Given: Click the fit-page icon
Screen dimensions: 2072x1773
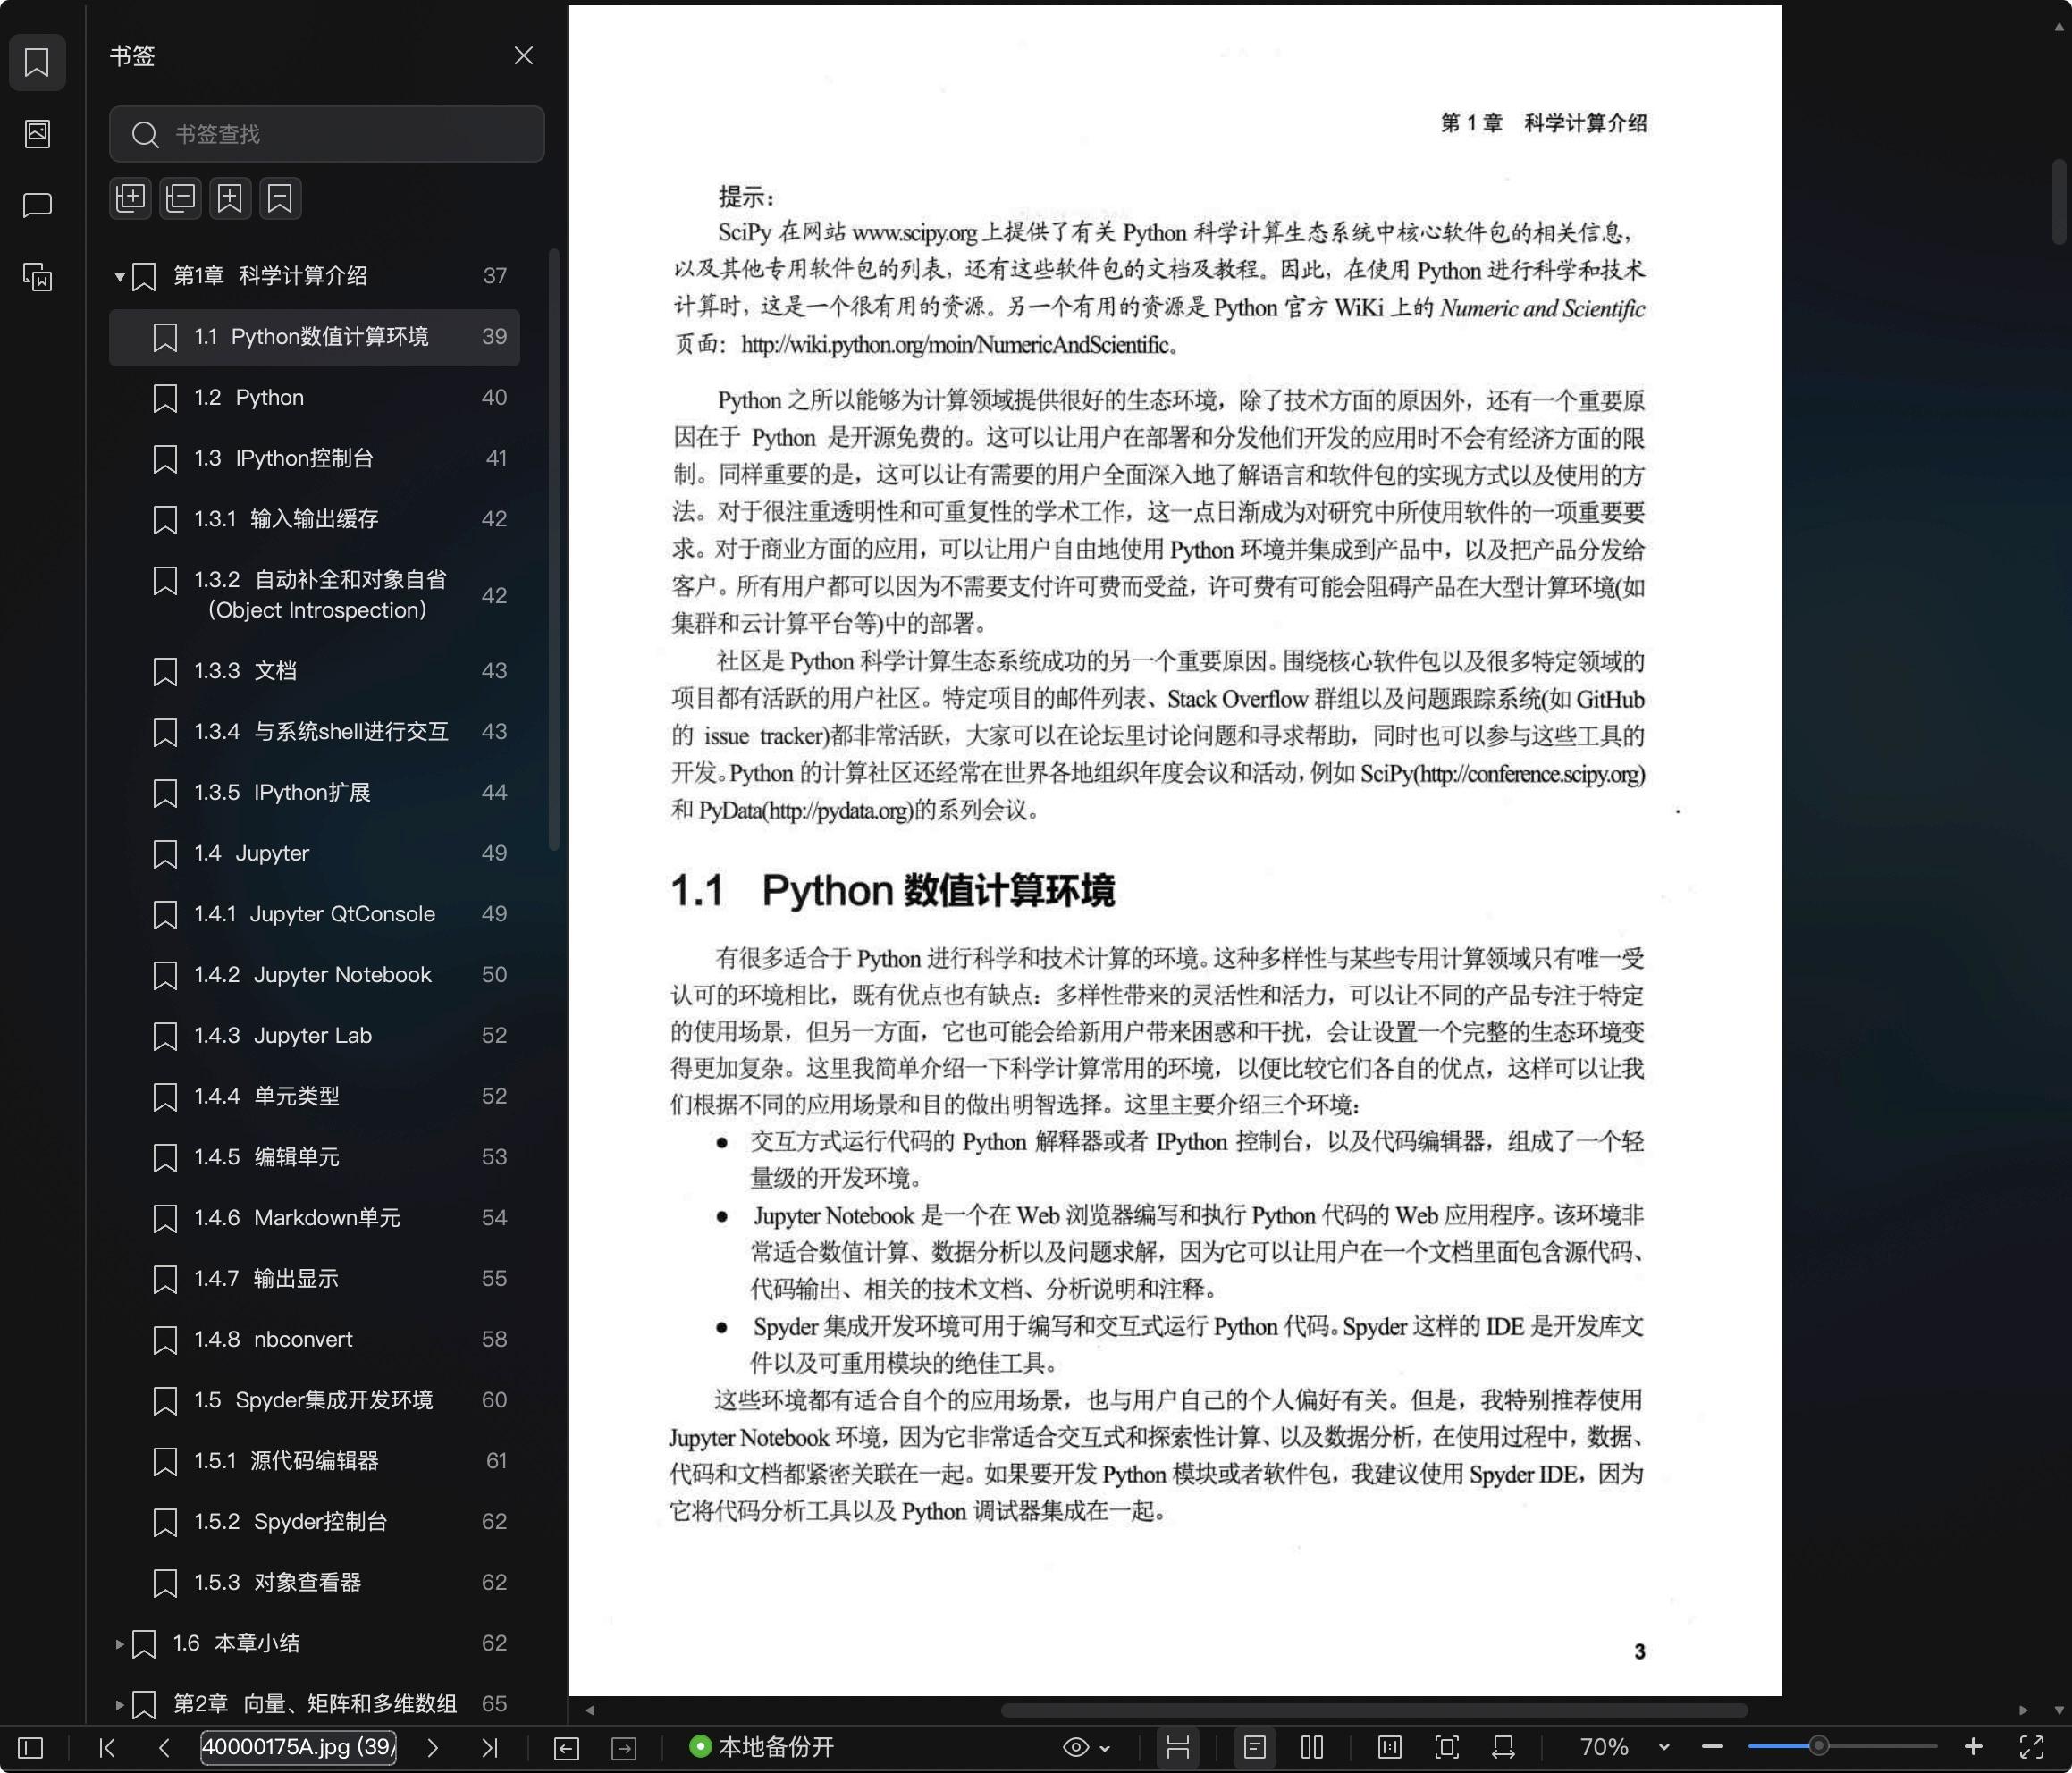Looking at the screenshot, I should coord(1446,1747).
